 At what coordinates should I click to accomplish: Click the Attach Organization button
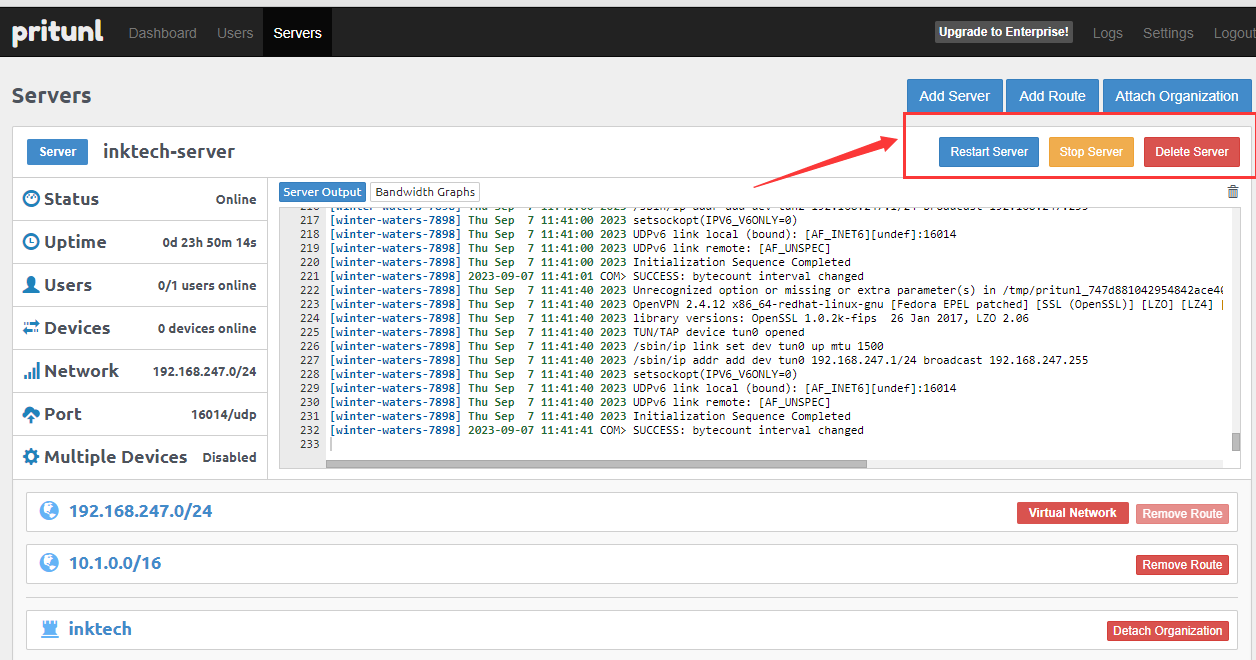point(1176,96)
